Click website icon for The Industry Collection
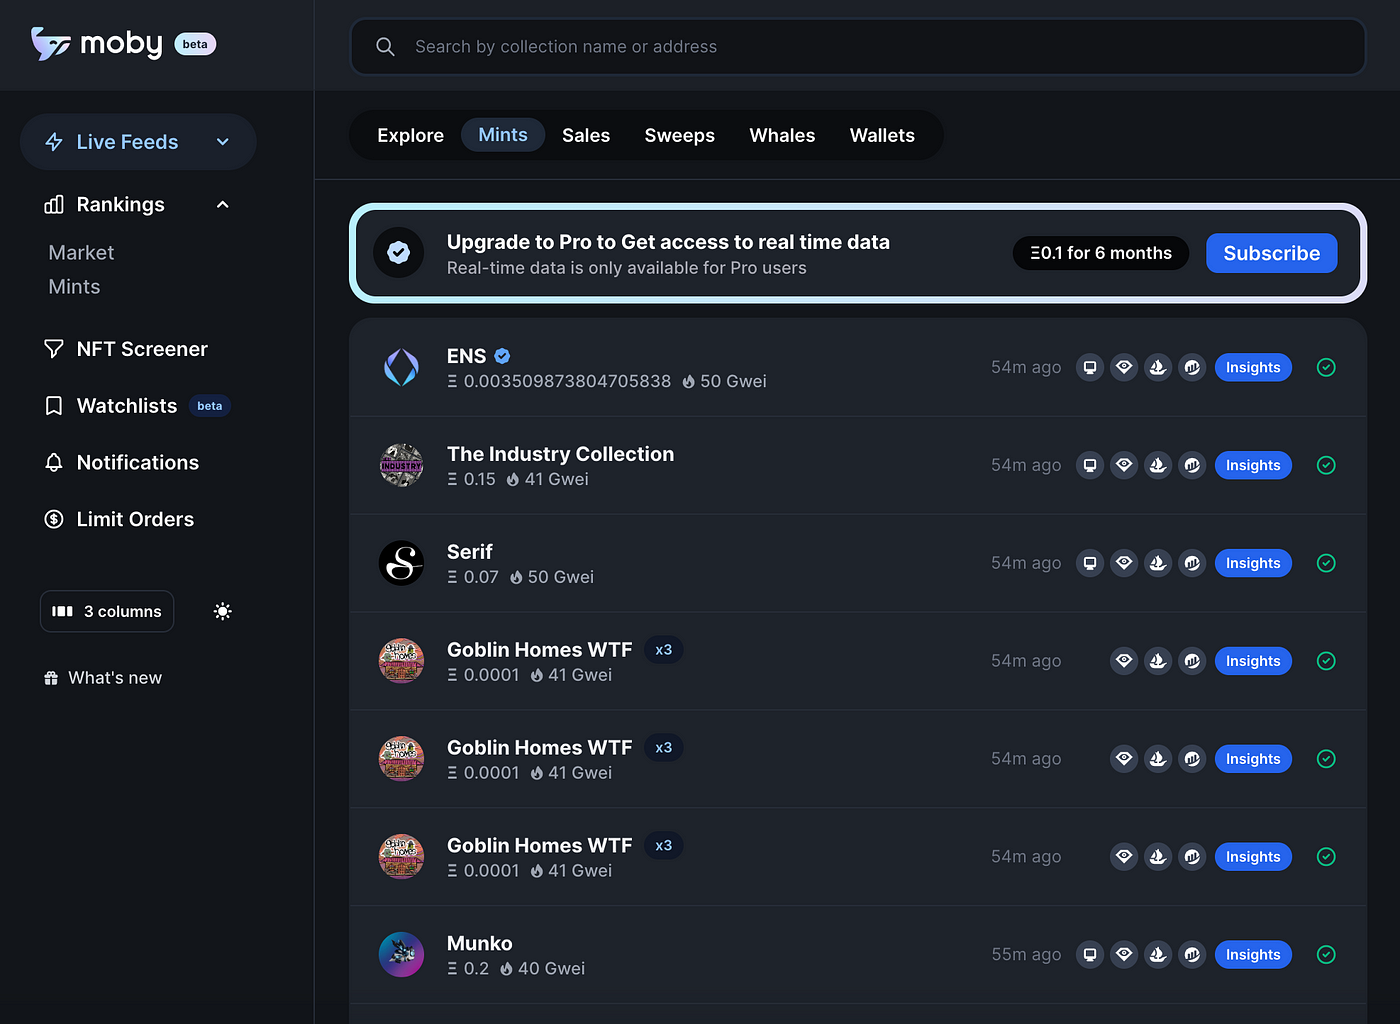 (x=1090, y=465)
